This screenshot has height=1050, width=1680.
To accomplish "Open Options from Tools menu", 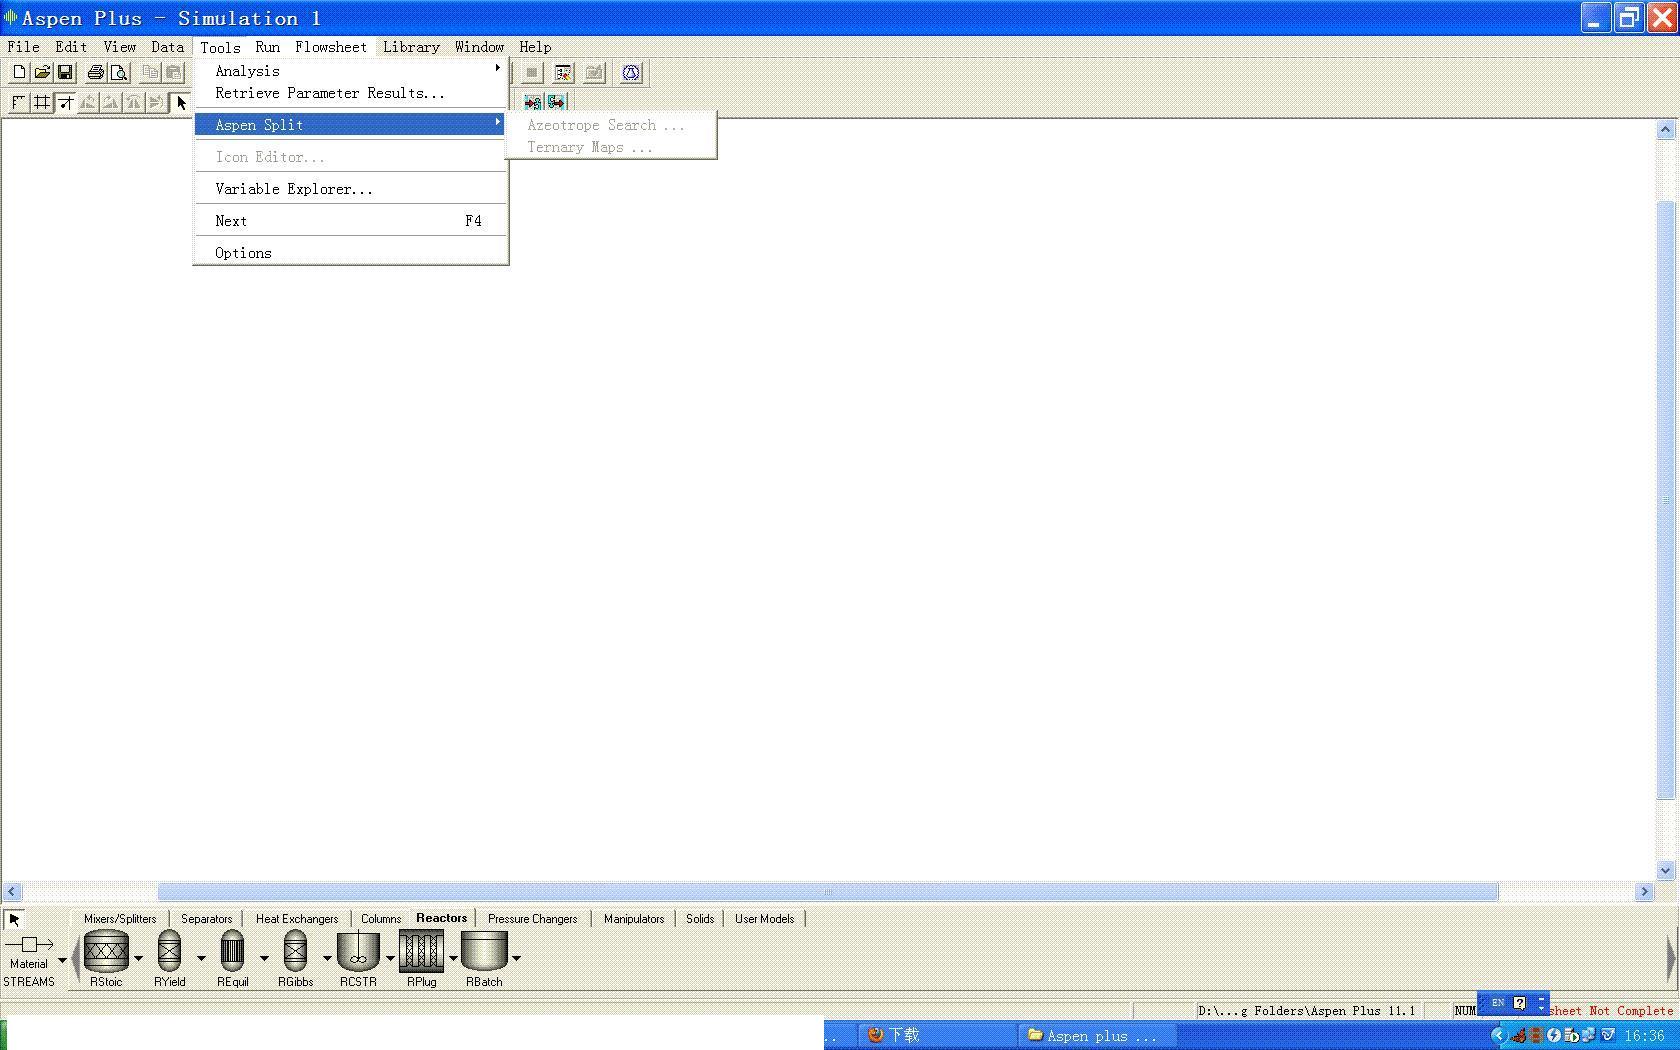I will 351,253.
